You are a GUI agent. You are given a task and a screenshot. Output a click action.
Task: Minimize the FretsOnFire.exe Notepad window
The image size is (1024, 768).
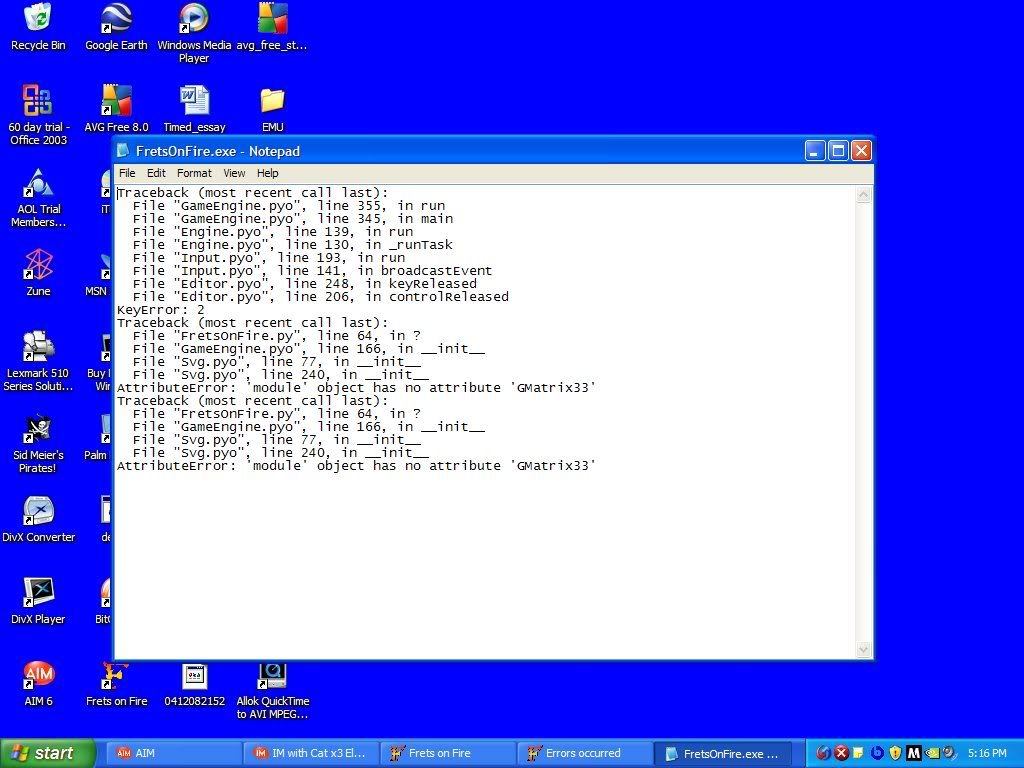814,151
